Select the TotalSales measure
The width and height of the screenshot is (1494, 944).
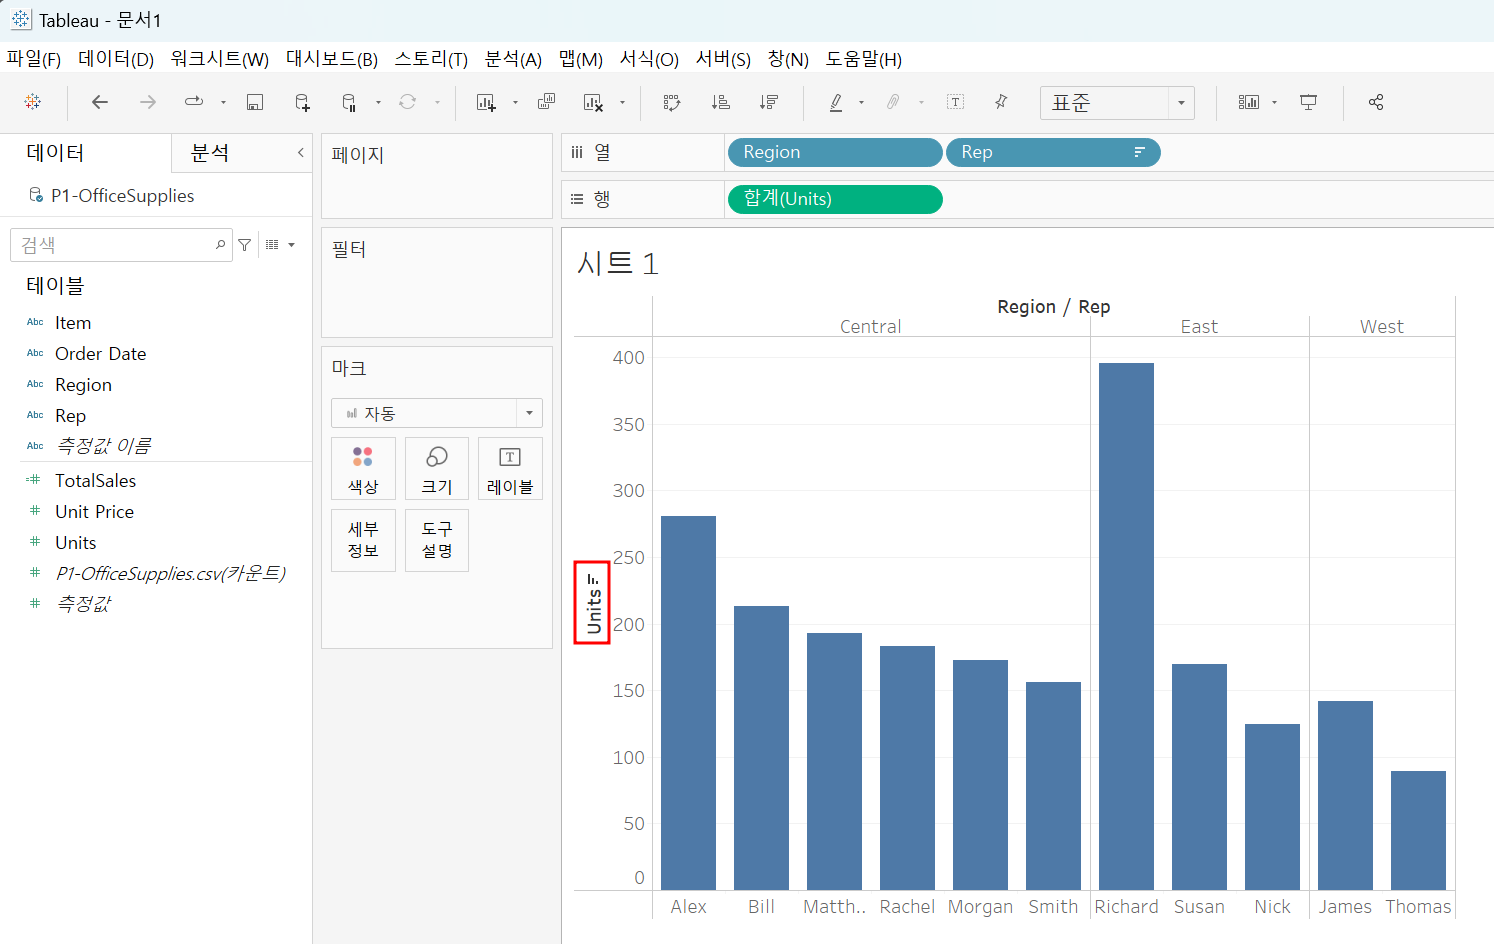[95, 481]
